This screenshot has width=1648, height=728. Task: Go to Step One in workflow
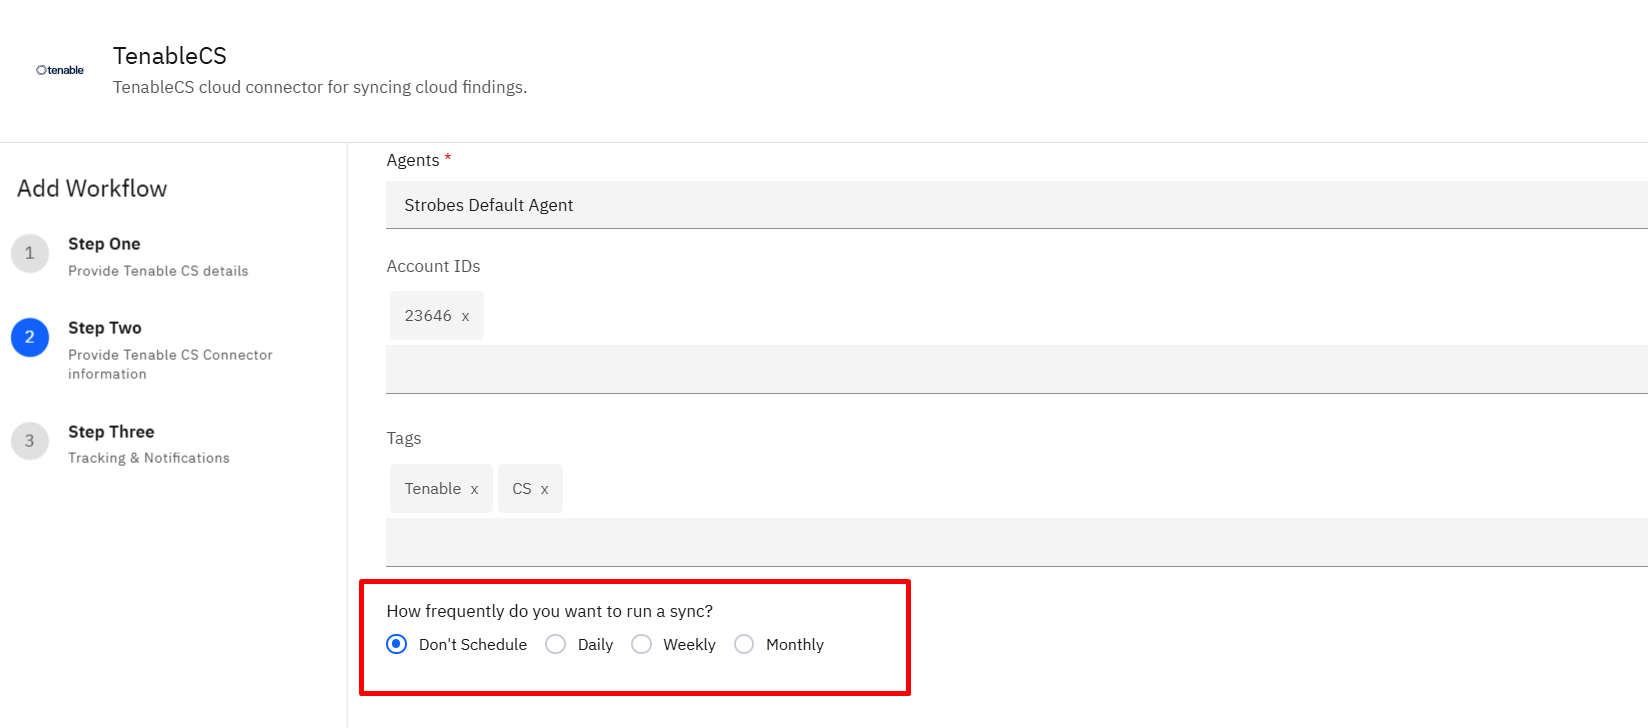(x=104, y=244)
